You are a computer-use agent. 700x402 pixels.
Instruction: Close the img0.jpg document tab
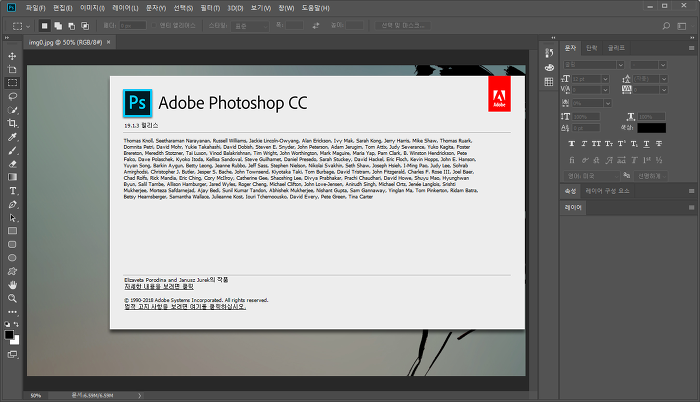pos(108,42)
